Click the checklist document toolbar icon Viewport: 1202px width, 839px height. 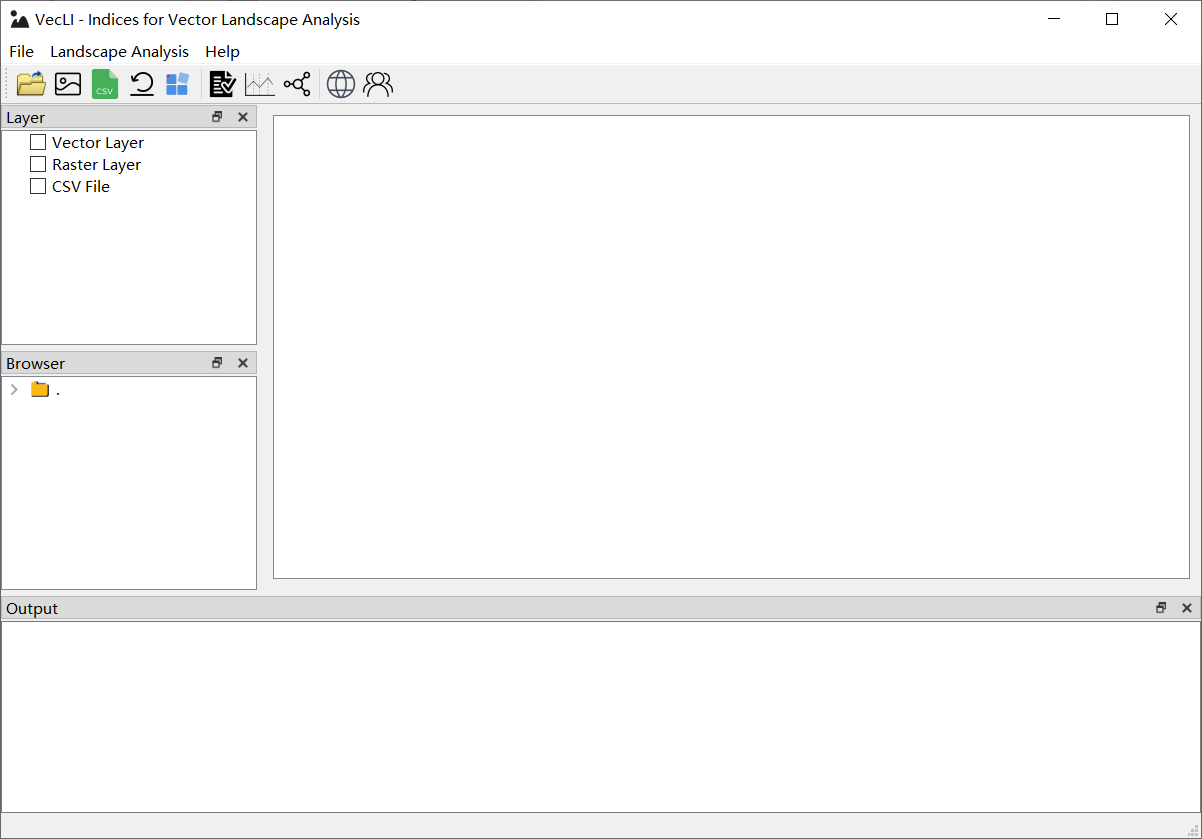(x=222, y=84)
